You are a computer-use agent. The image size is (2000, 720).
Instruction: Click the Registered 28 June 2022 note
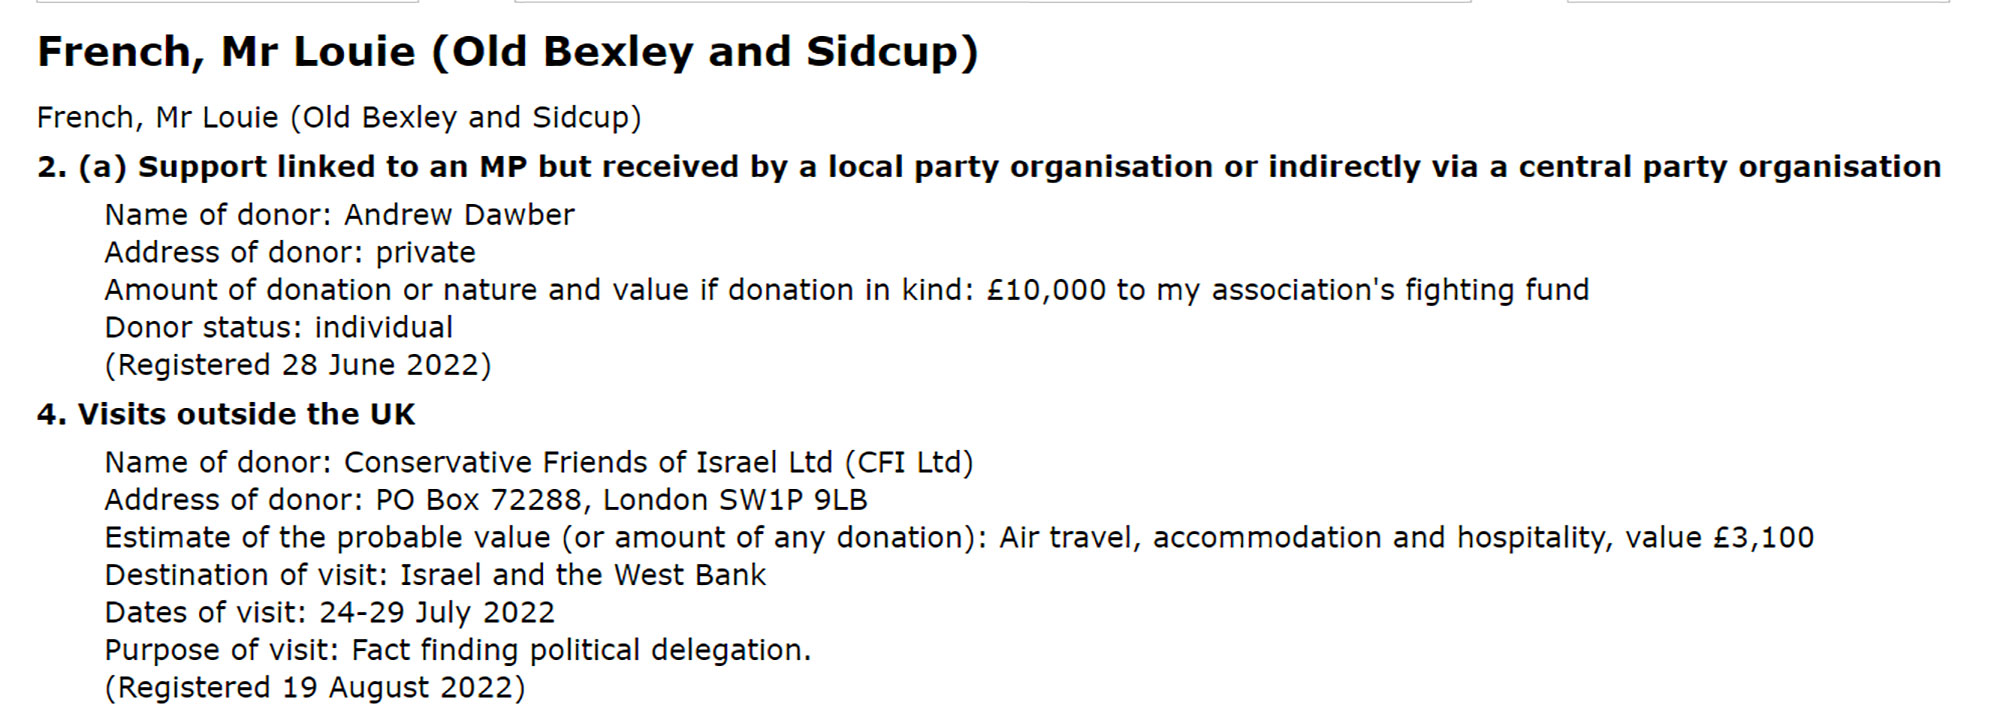298,365
